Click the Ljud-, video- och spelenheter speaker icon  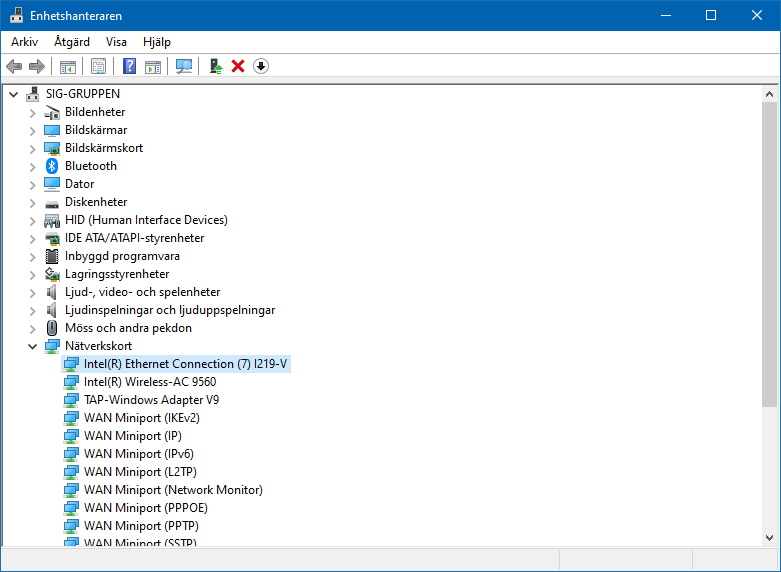pos(51,292)
